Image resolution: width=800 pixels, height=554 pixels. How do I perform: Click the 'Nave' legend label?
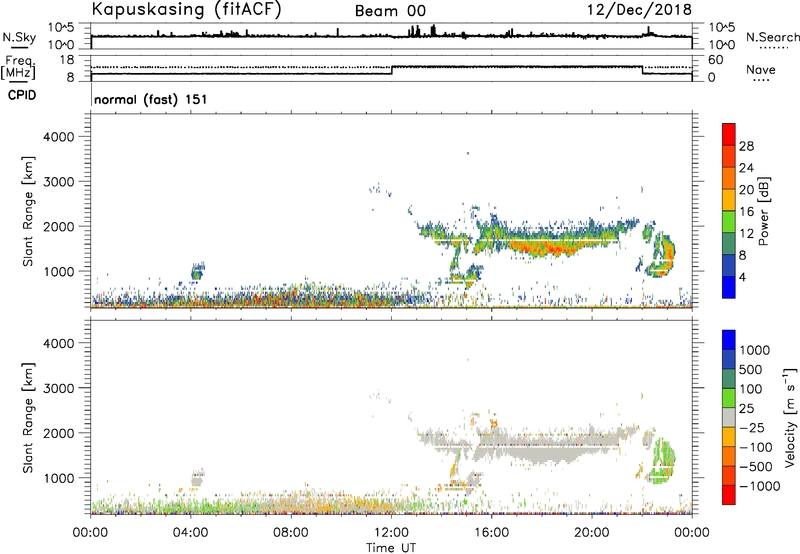coord(760,70)
